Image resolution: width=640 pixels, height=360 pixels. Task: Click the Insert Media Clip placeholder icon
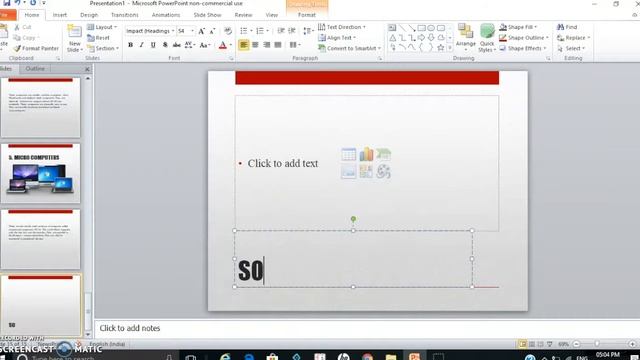[384, 172]
